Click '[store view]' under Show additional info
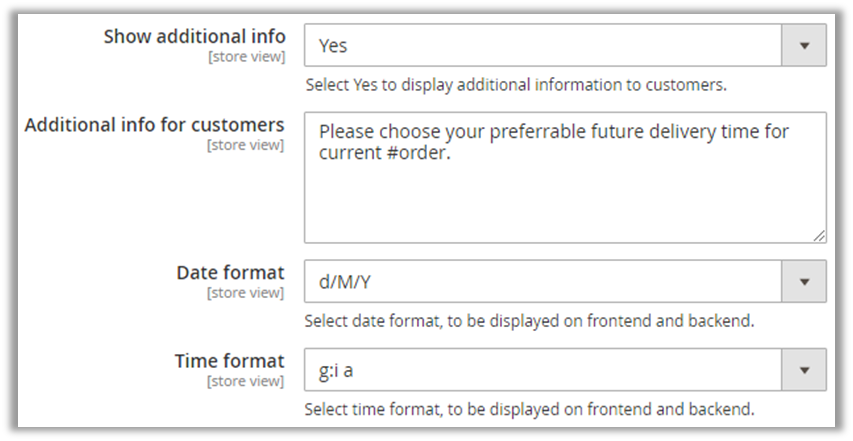Viewport: 853px width, 441px height. pyautogui.click(x=245, y=58)
